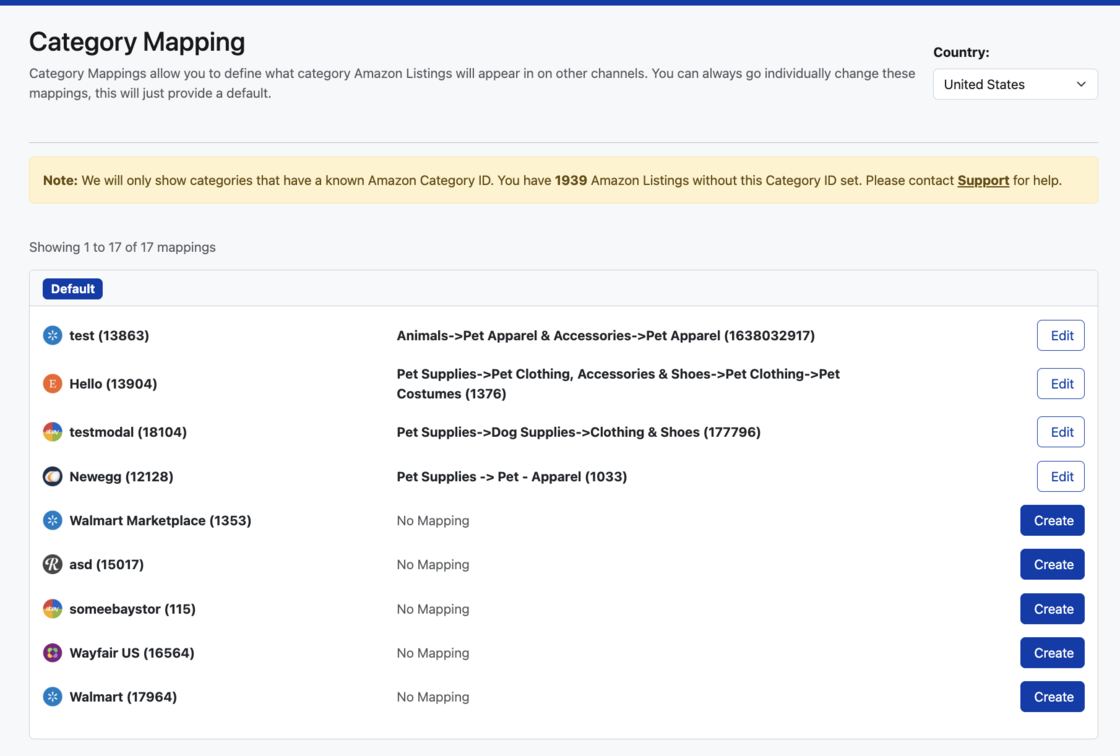The width and height of the screenshot is (1120, 756).
Task: Click No Mapping text in Wayfair US row
Action: [x=433, y=652]
